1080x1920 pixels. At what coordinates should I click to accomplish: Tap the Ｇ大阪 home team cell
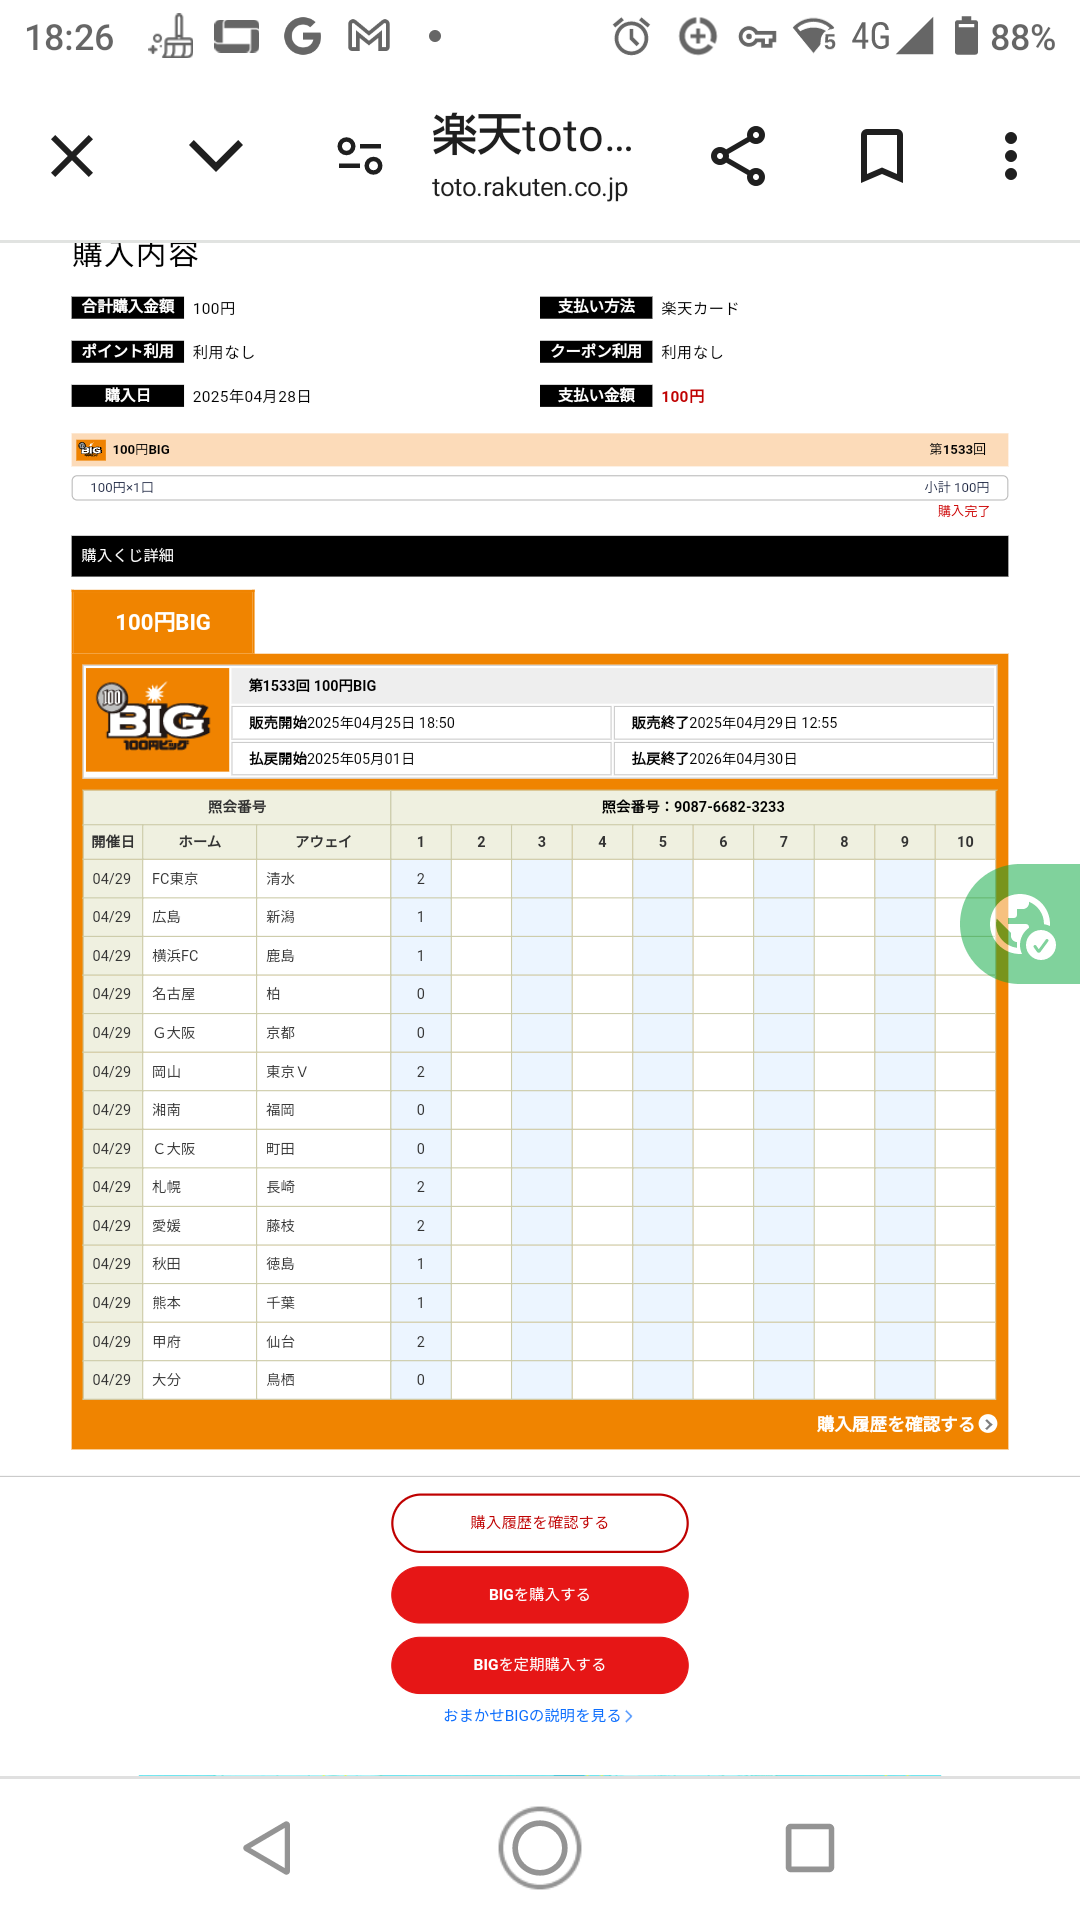coord(199,1033)
